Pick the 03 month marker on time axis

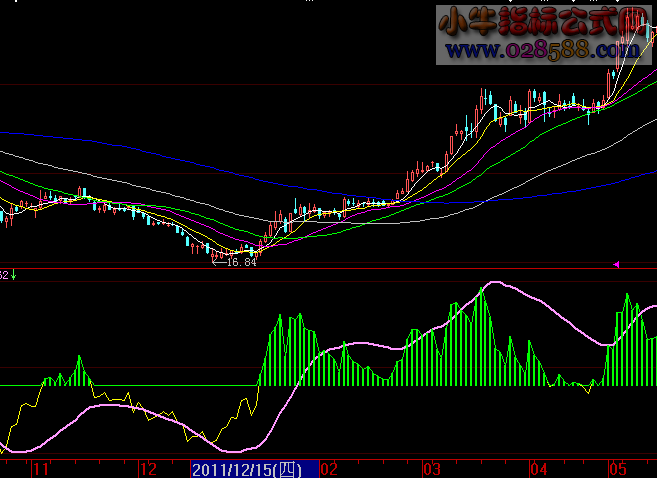click(431, 469)
